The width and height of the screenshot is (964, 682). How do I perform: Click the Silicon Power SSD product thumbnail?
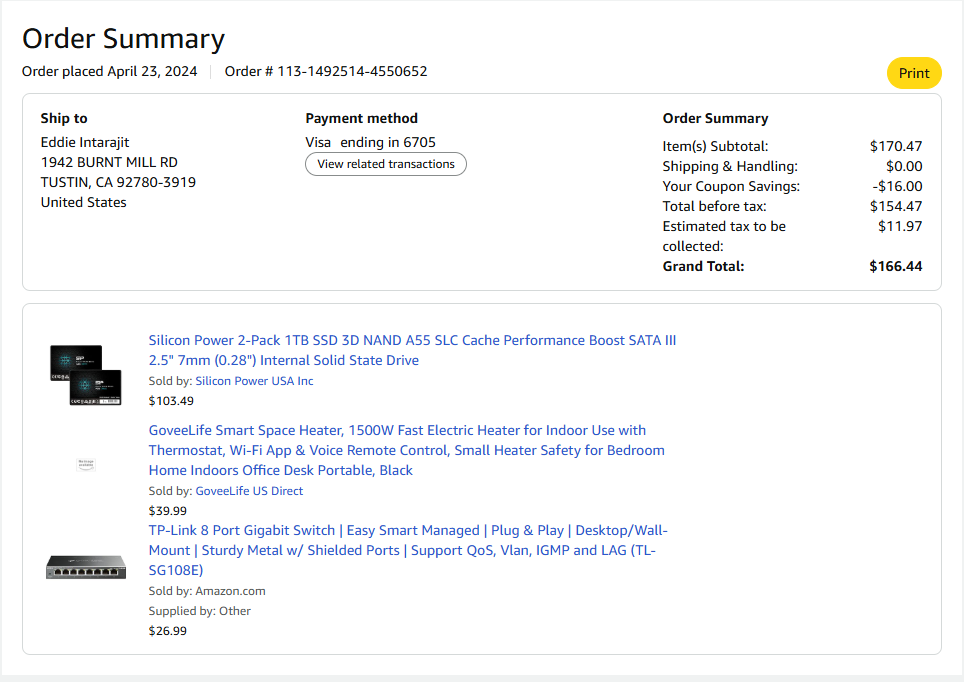pyautogui.click(x=86, y=374)
